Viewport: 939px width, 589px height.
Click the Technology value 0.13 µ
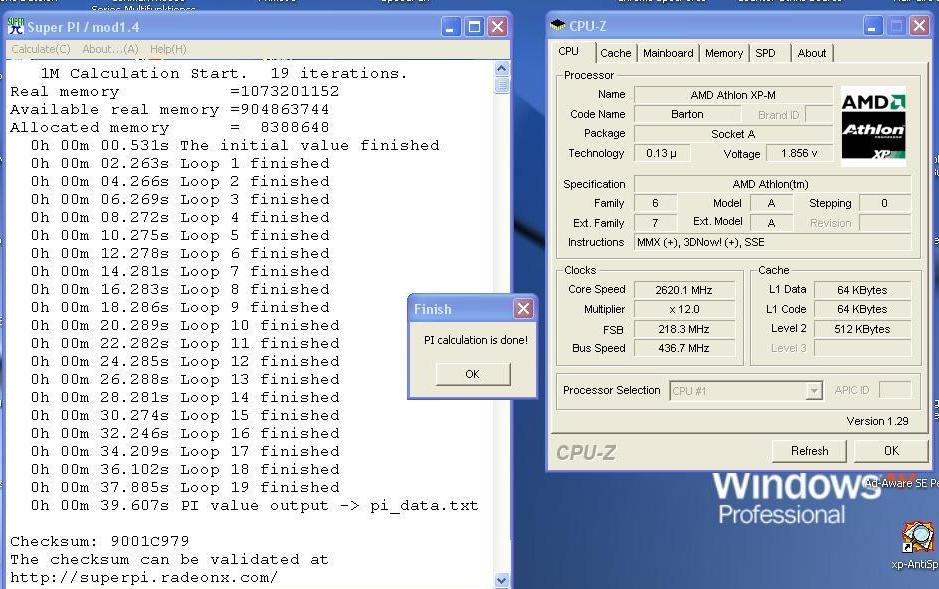(x=662, y=153)
